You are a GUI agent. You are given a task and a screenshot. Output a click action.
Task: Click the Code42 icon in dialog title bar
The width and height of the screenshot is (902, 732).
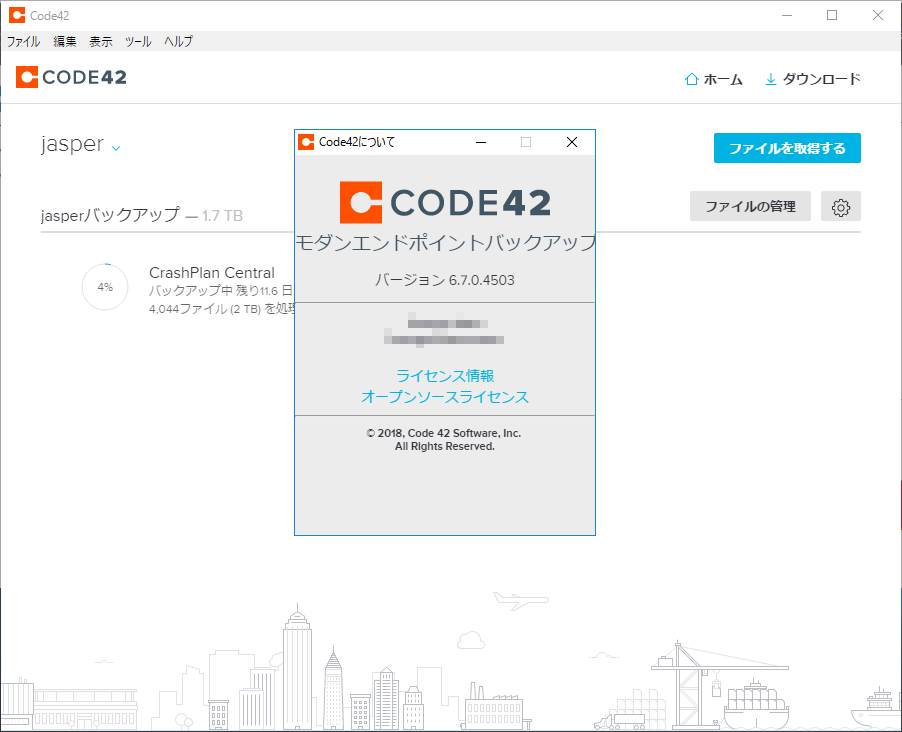click(x=306, y=142)
